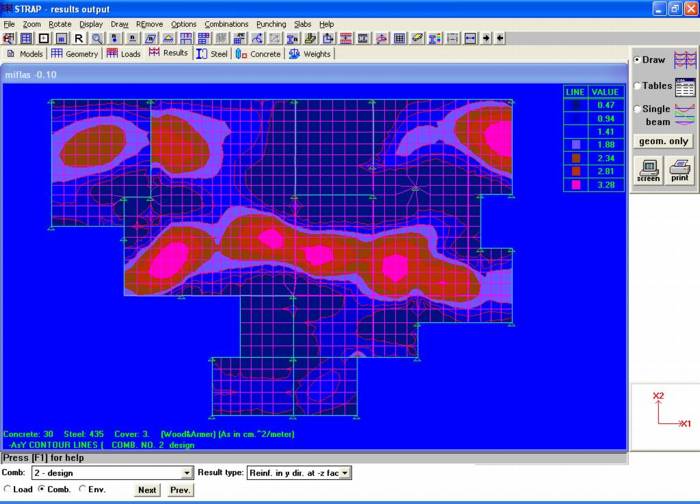The height and width of the screenshot is (504, 700).
Task: Select the Single beam option
Action: (x=638, y=109)
